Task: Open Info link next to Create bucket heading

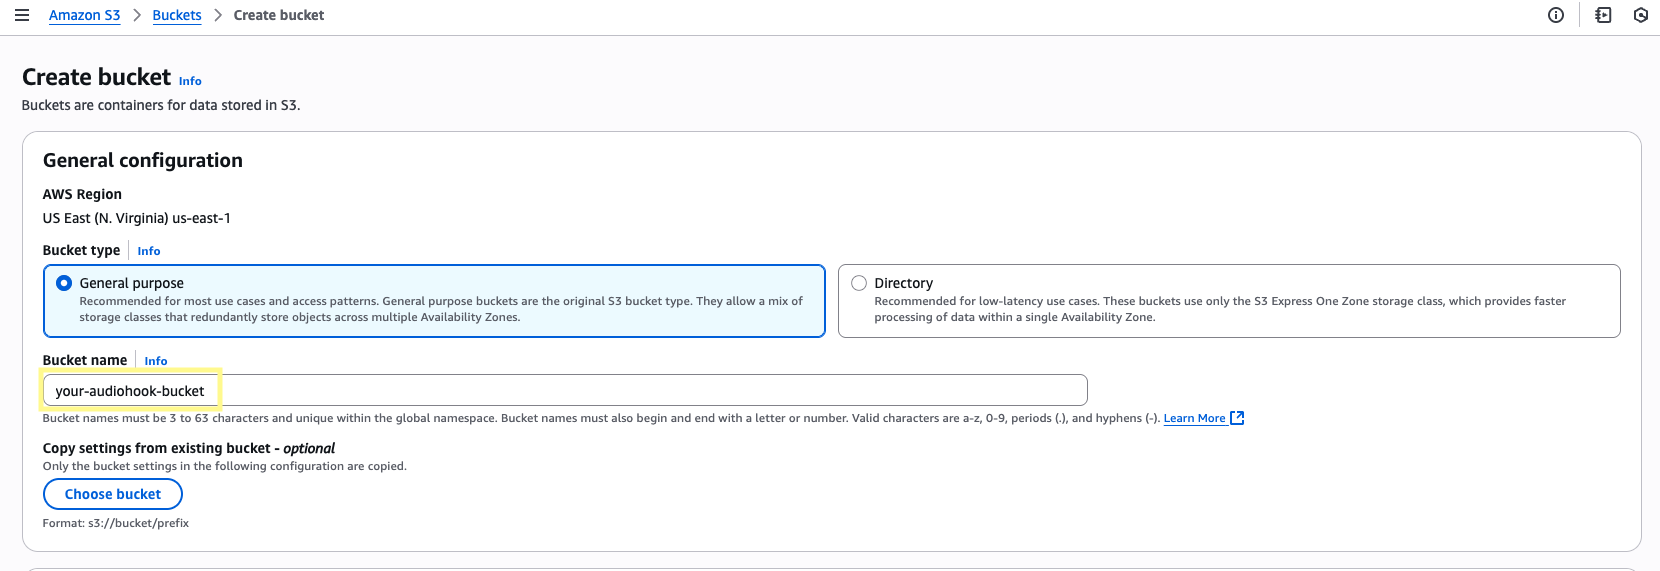Action: click(x=190, y=81)
